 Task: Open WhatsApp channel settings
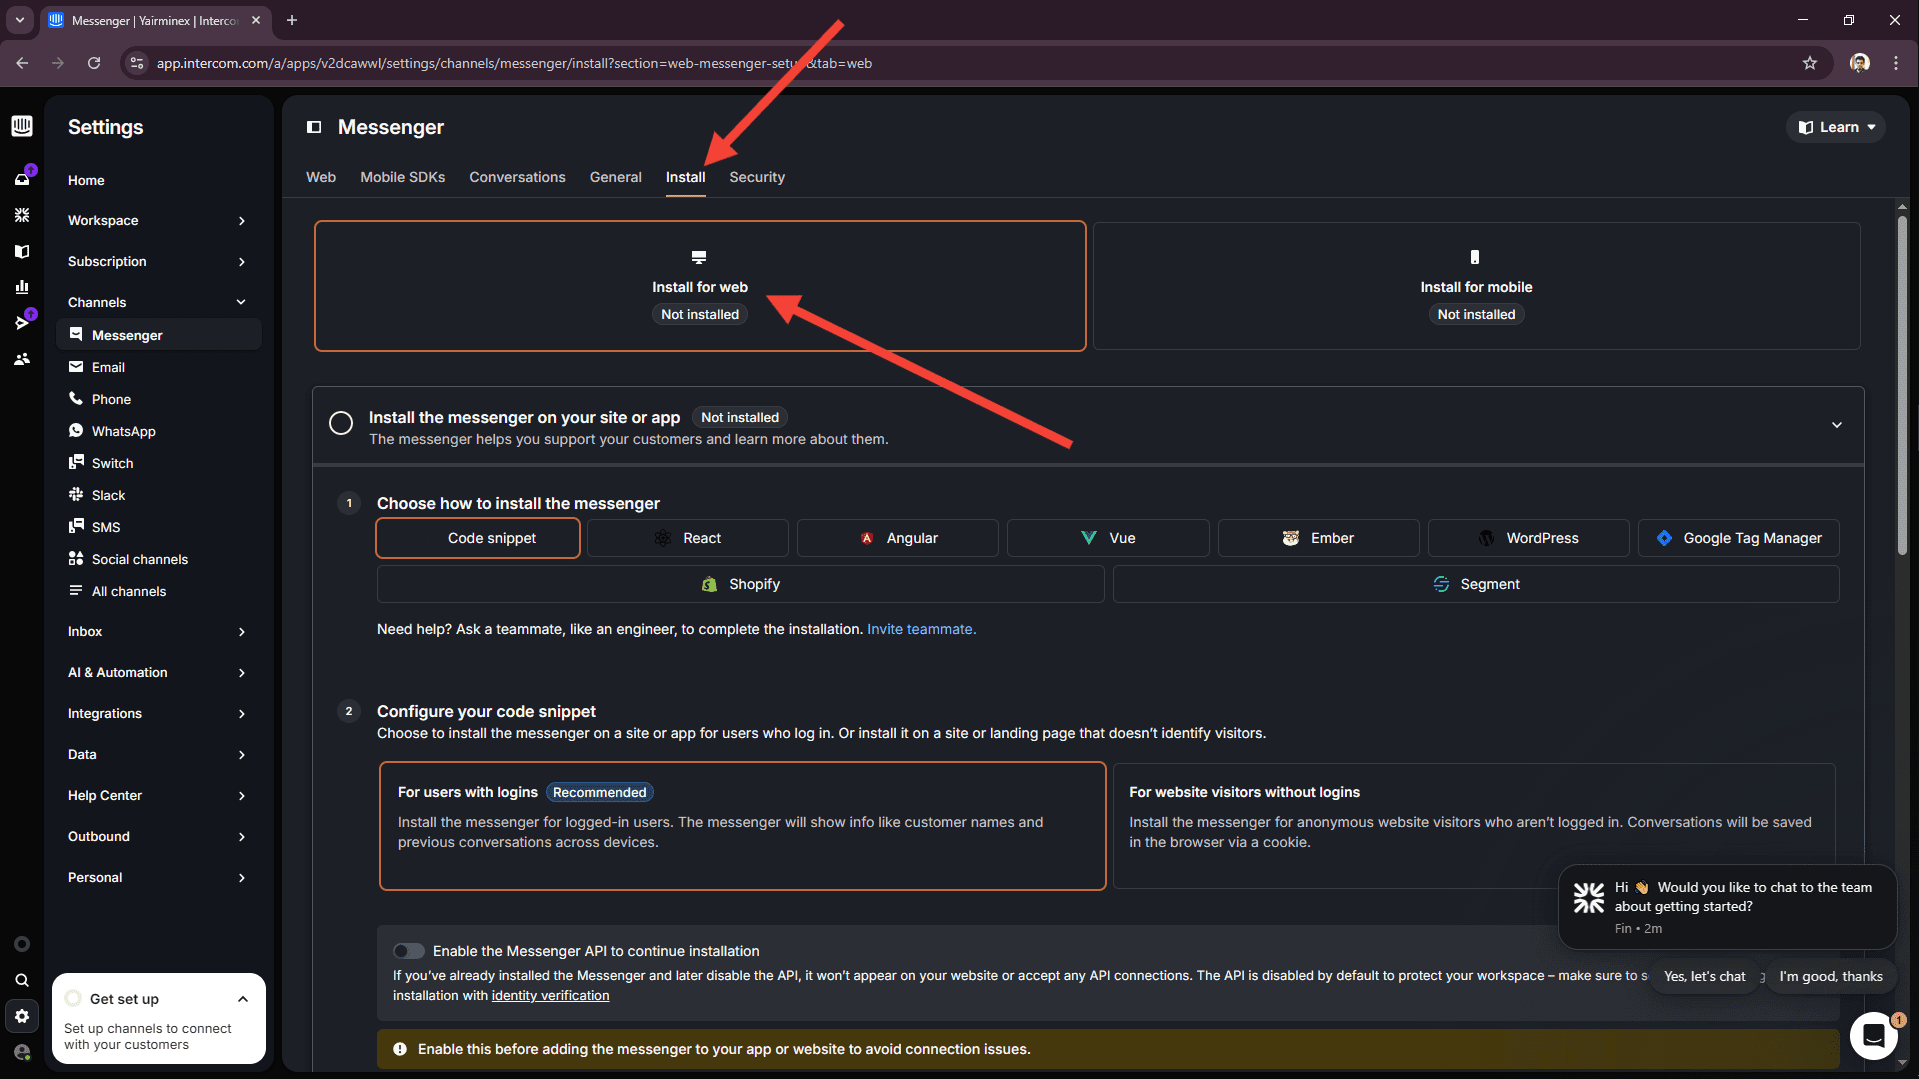pos(159,431)
